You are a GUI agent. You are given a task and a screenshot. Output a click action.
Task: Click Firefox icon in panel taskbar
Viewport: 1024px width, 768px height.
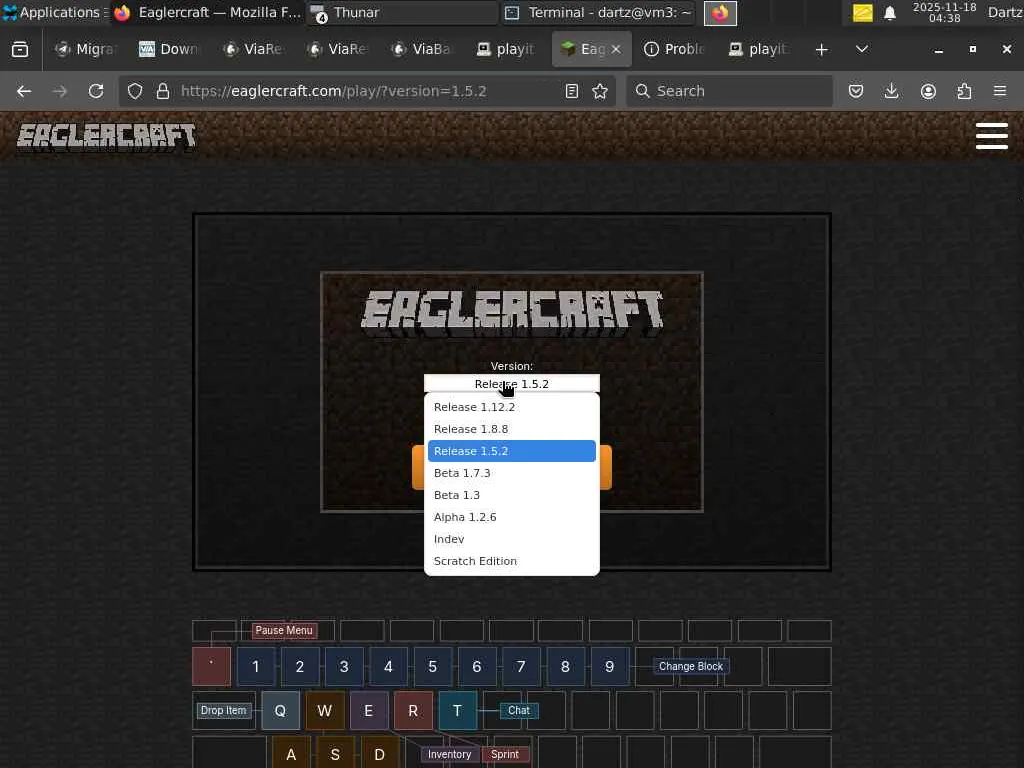point(720,13)
